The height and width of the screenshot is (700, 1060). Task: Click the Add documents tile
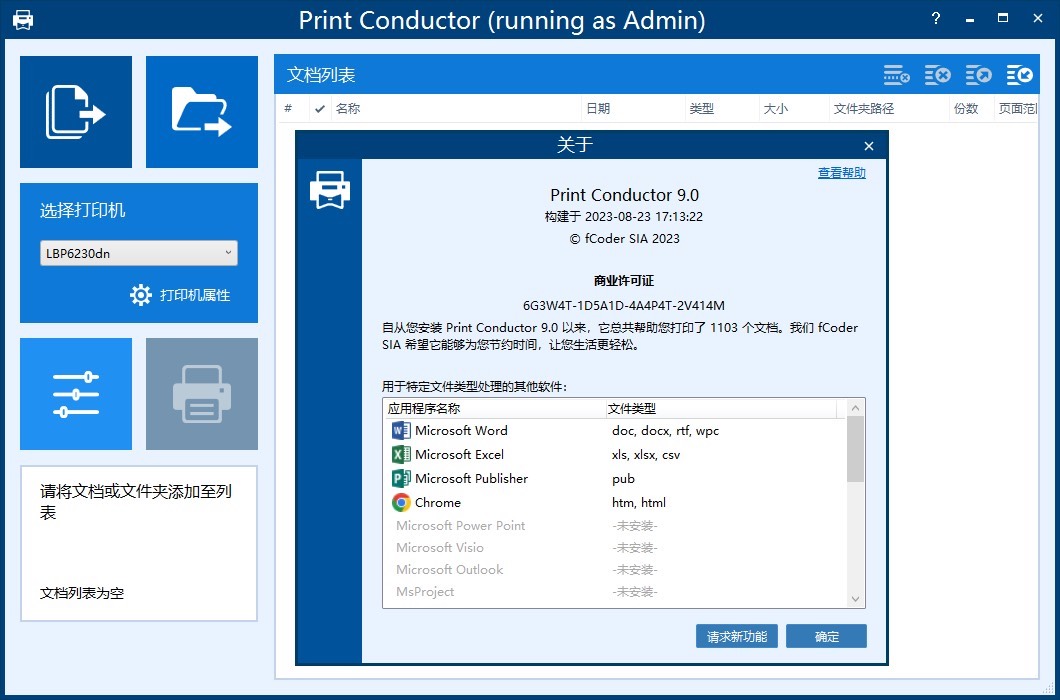[76, 112]
